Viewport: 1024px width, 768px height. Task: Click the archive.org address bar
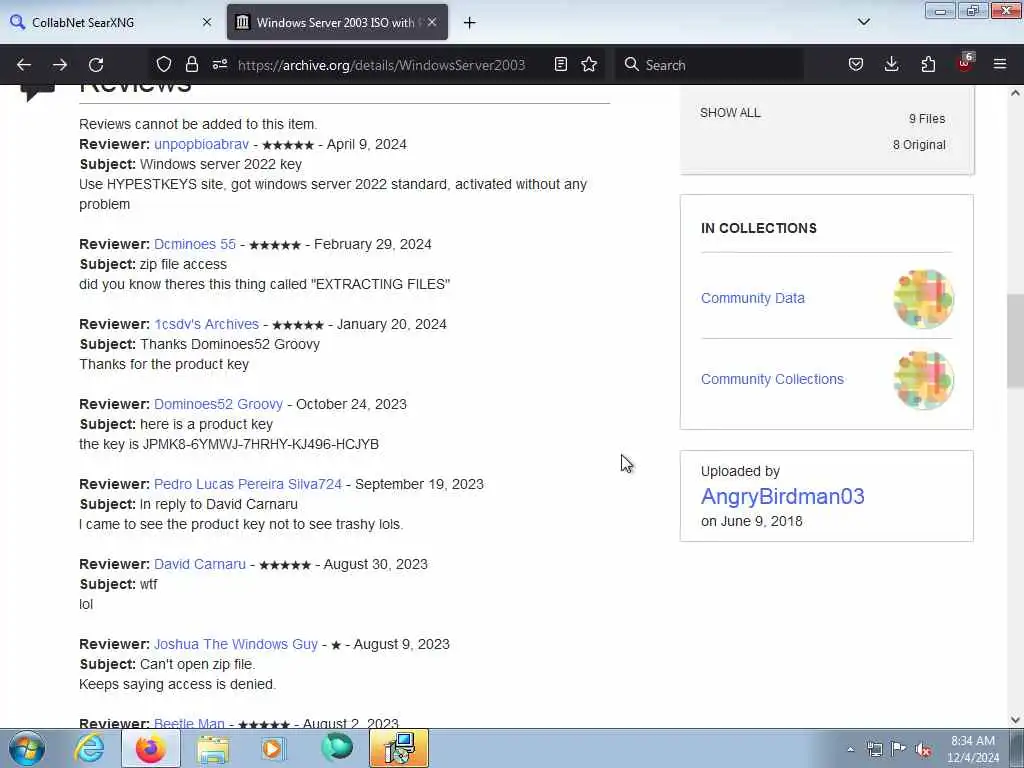[381, 65]
